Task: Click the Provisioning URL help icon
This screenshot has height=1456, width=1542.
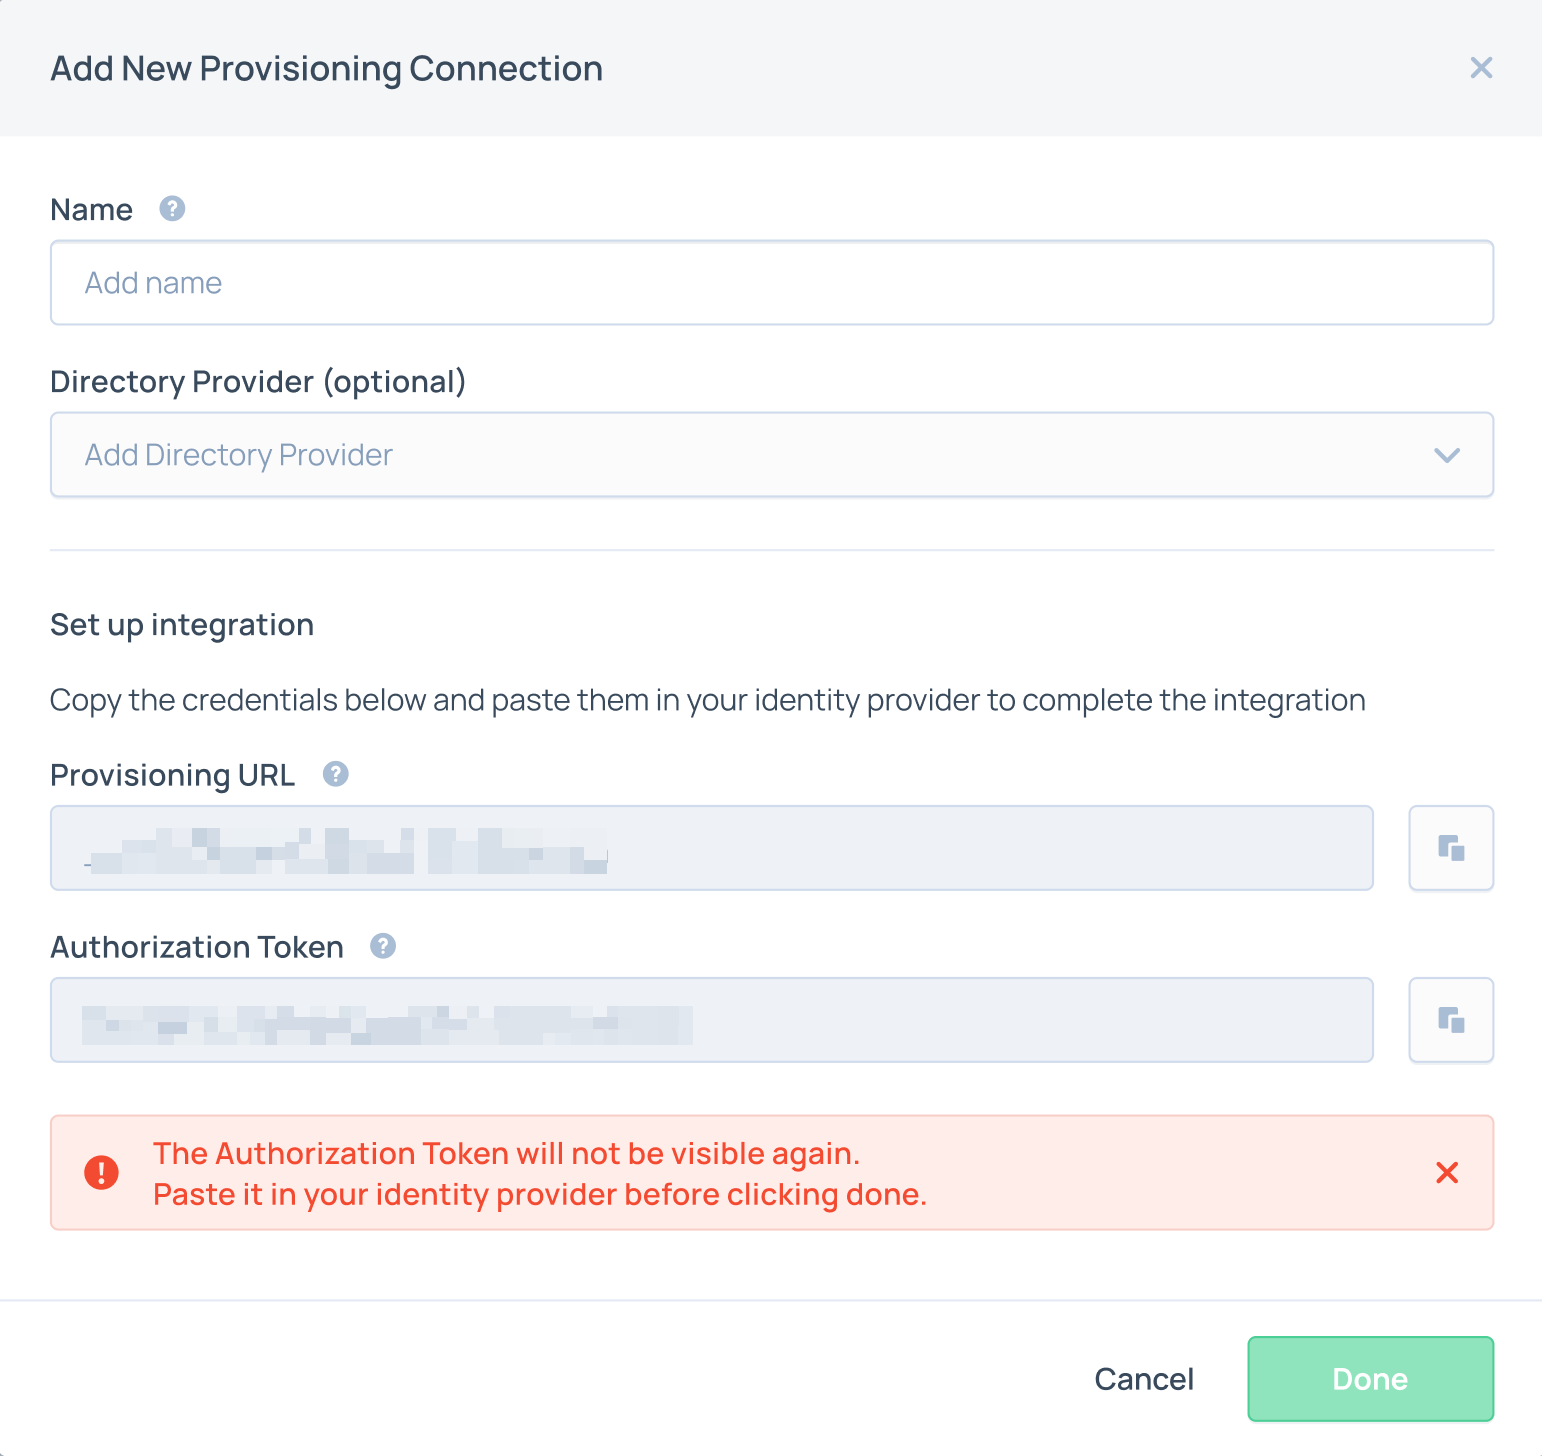Action: (336, 774)
